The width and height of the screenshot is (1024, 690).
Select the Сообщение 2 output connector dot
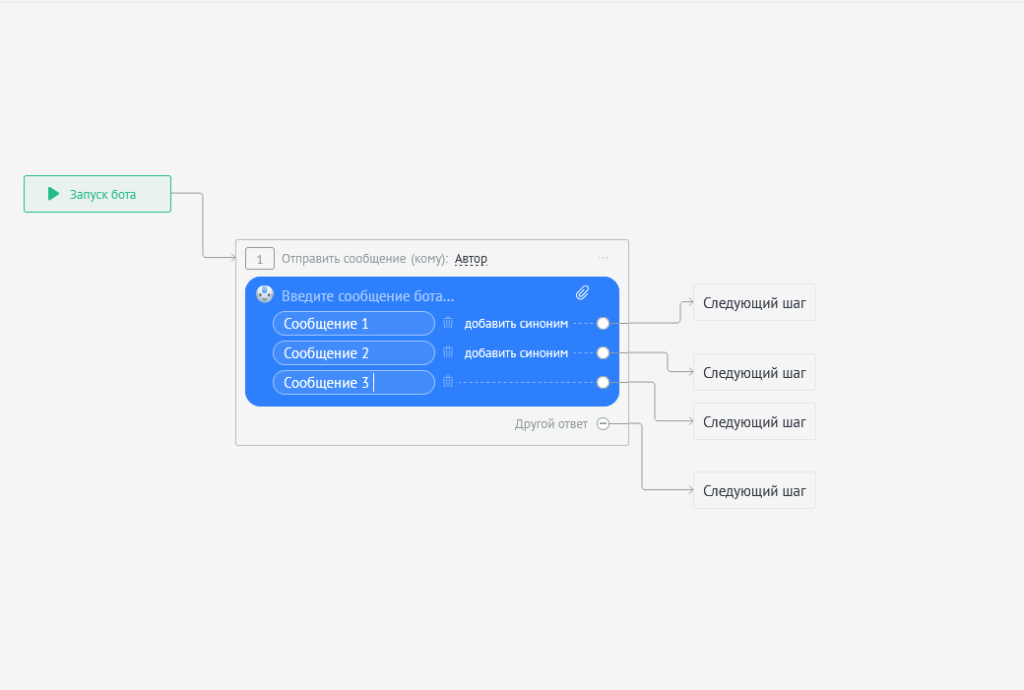[x=603, y=353]
